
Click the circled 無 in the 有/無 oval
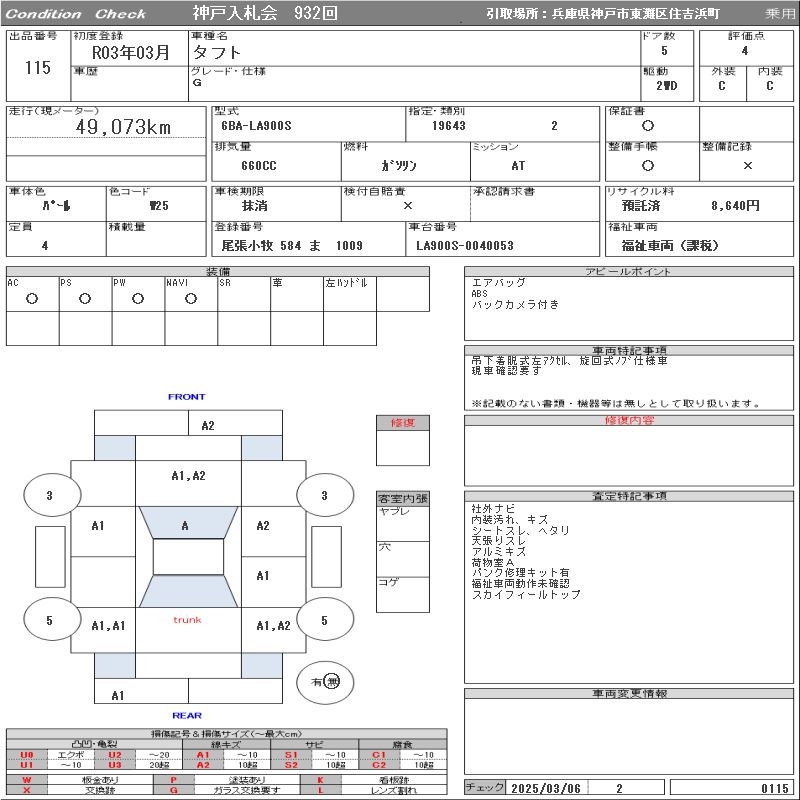[x=332, y=682]
